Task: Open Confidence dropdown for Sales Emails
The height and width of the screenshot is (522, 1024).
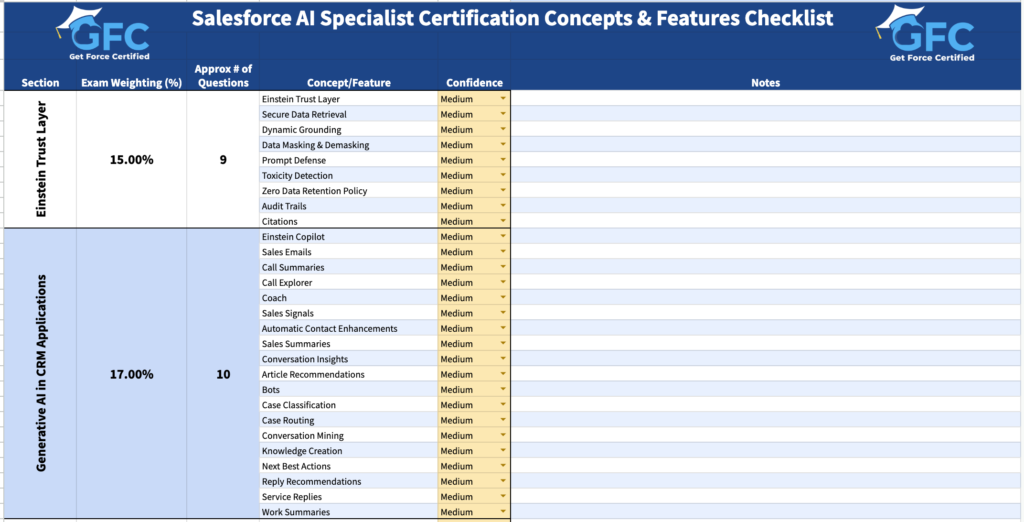Action: [x=503, y=252]
